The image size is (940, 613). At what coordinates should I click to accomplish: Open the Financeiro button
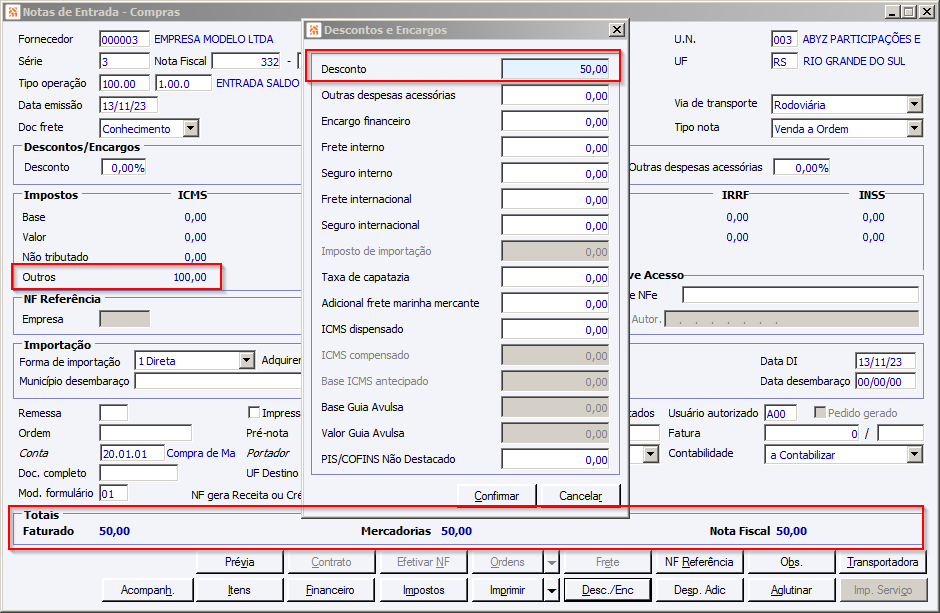coord(331,590)
